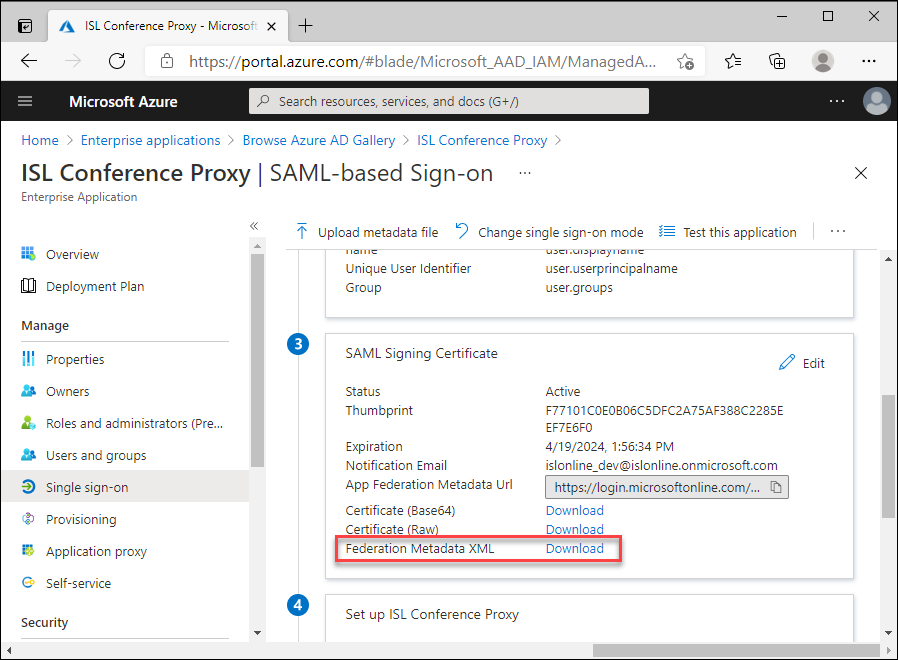This screenshot has height=660, width=898.
Task: Refresh the current page
Action: click(x=117, y=61)
